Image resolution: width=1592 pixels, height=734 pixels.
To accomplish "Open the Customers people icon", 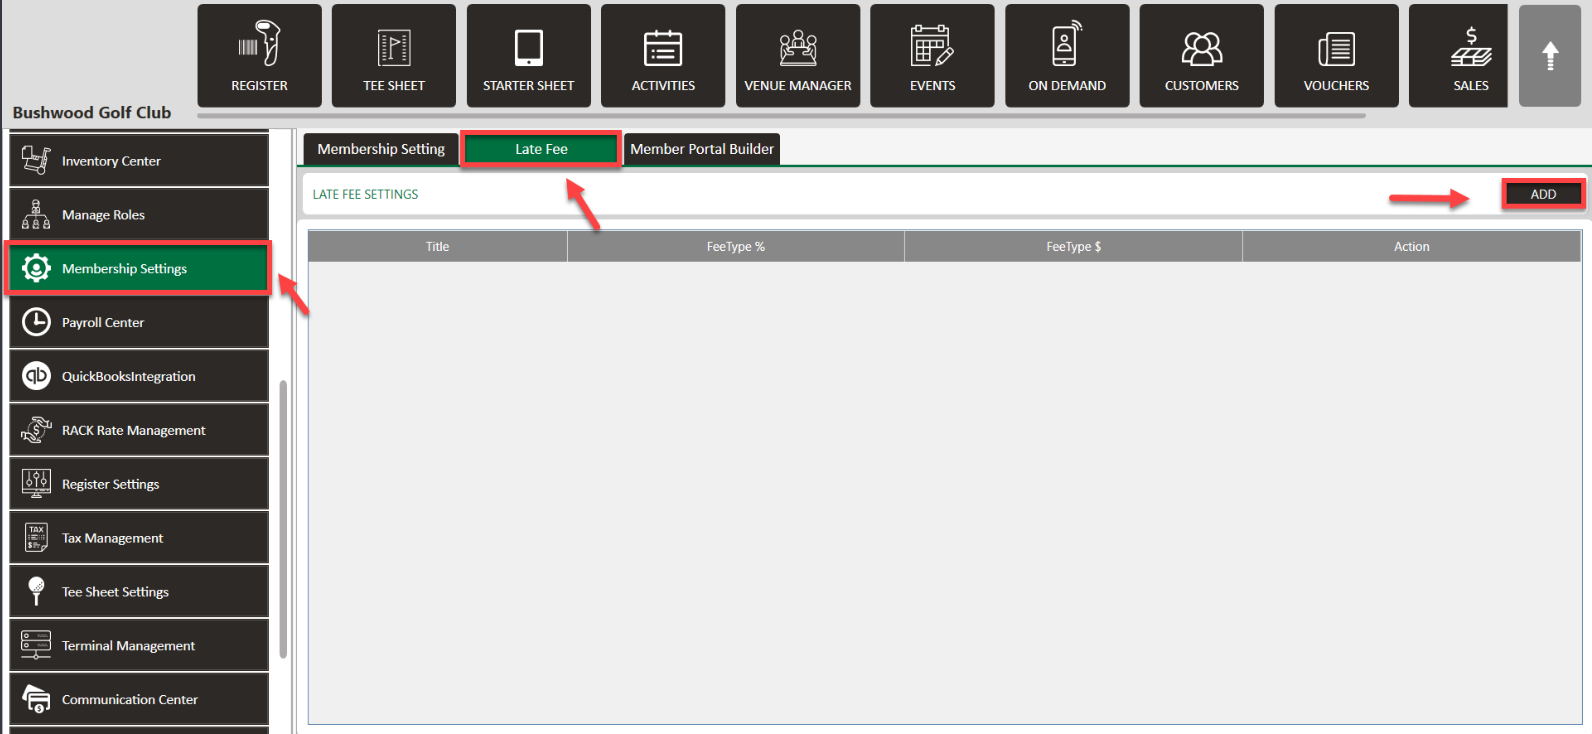I will pos(1202,47).
